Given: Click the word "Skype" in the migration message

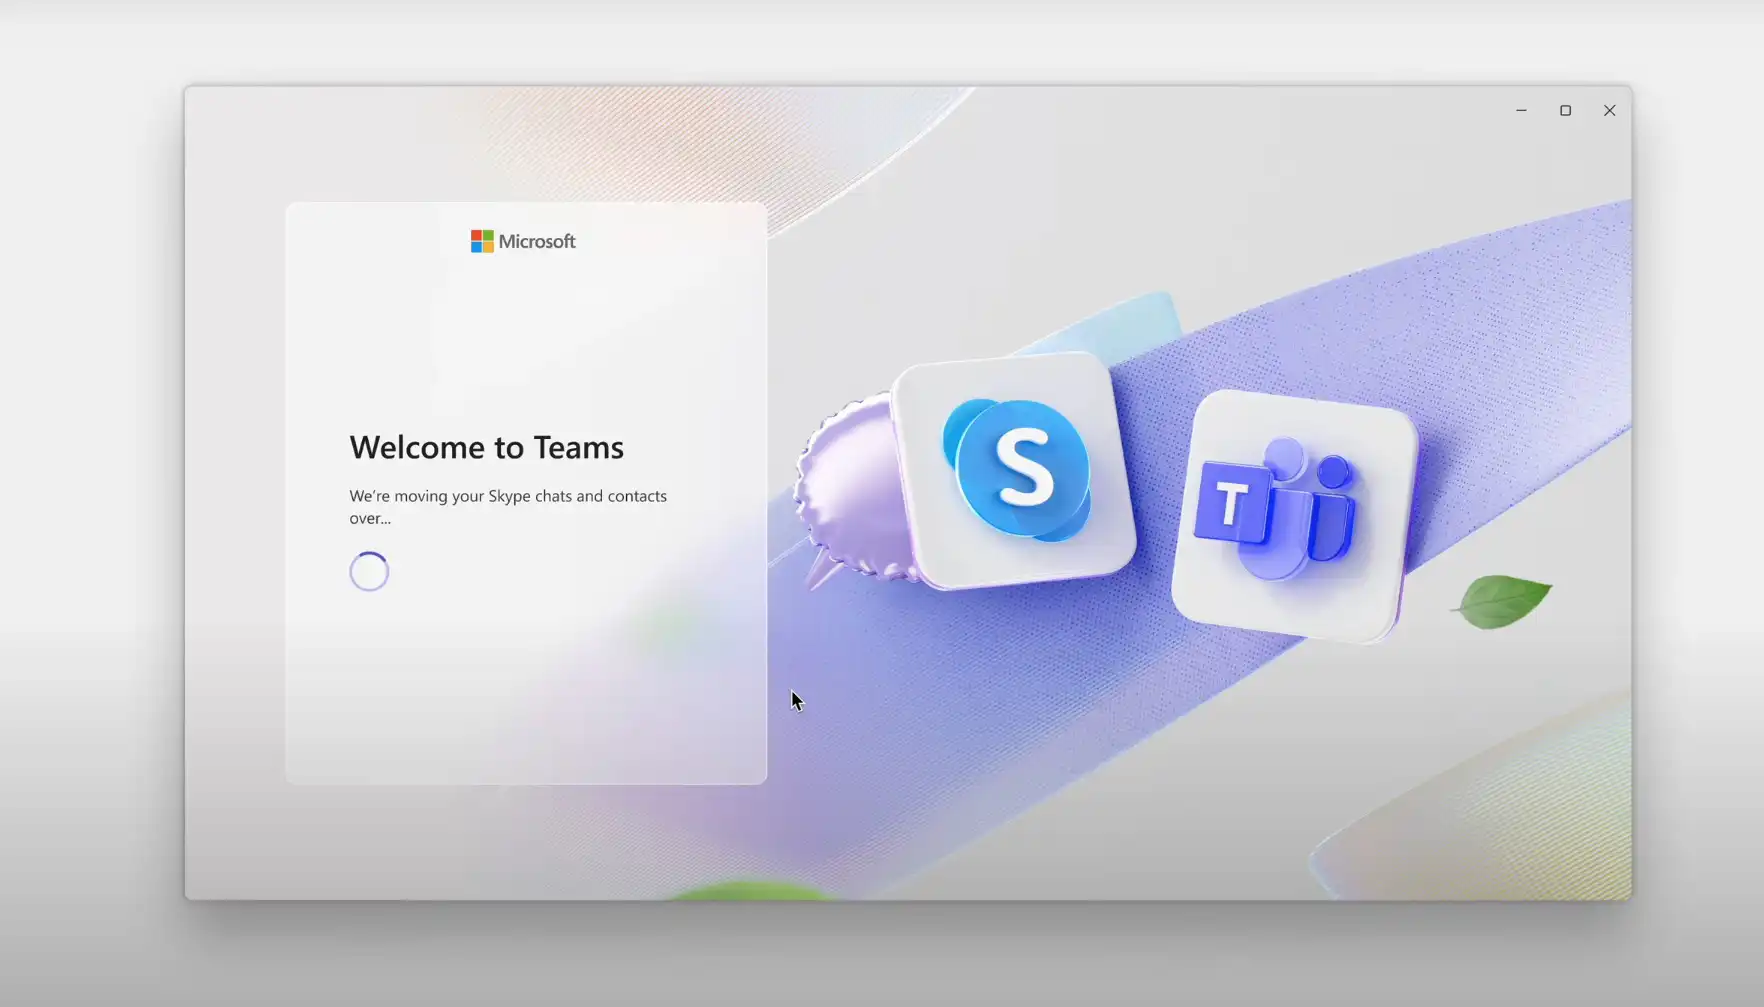Looking at the screenshot, I should 509,496.
